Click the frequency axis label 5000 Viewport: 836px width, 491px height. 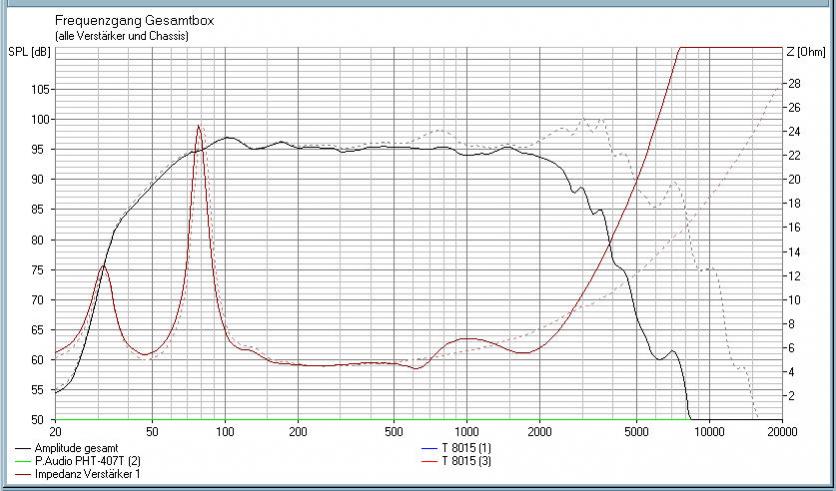[x=636, y=432]
